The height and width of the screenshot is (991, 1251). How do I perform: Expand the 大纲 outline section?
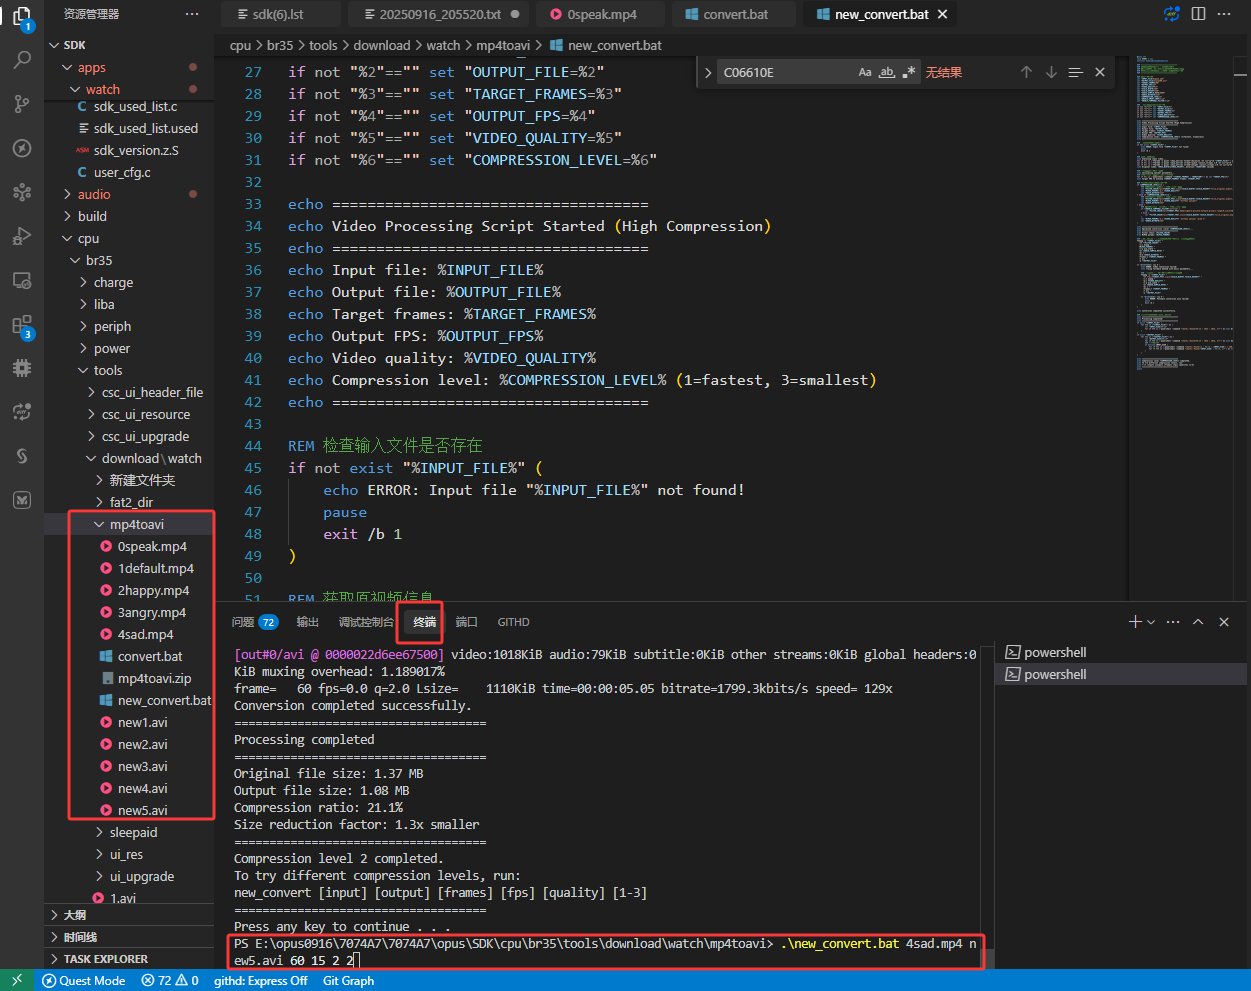click(129, 915)
